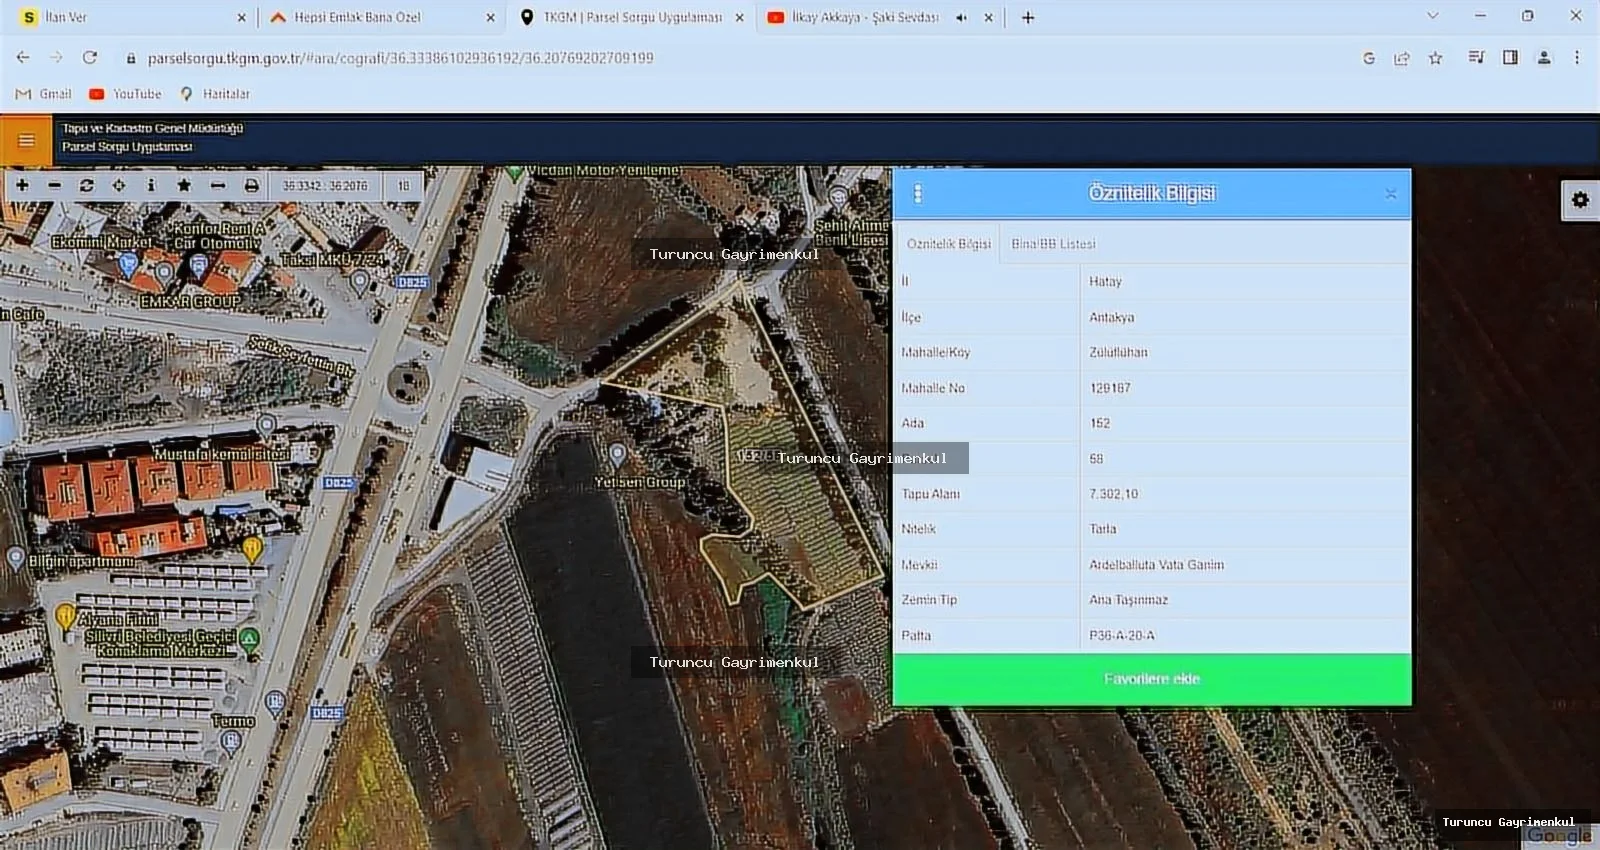Zoom in with the map plus tool
This screenshot has width=1600, height=850.
pyautogui.click(x=22, y=185)
